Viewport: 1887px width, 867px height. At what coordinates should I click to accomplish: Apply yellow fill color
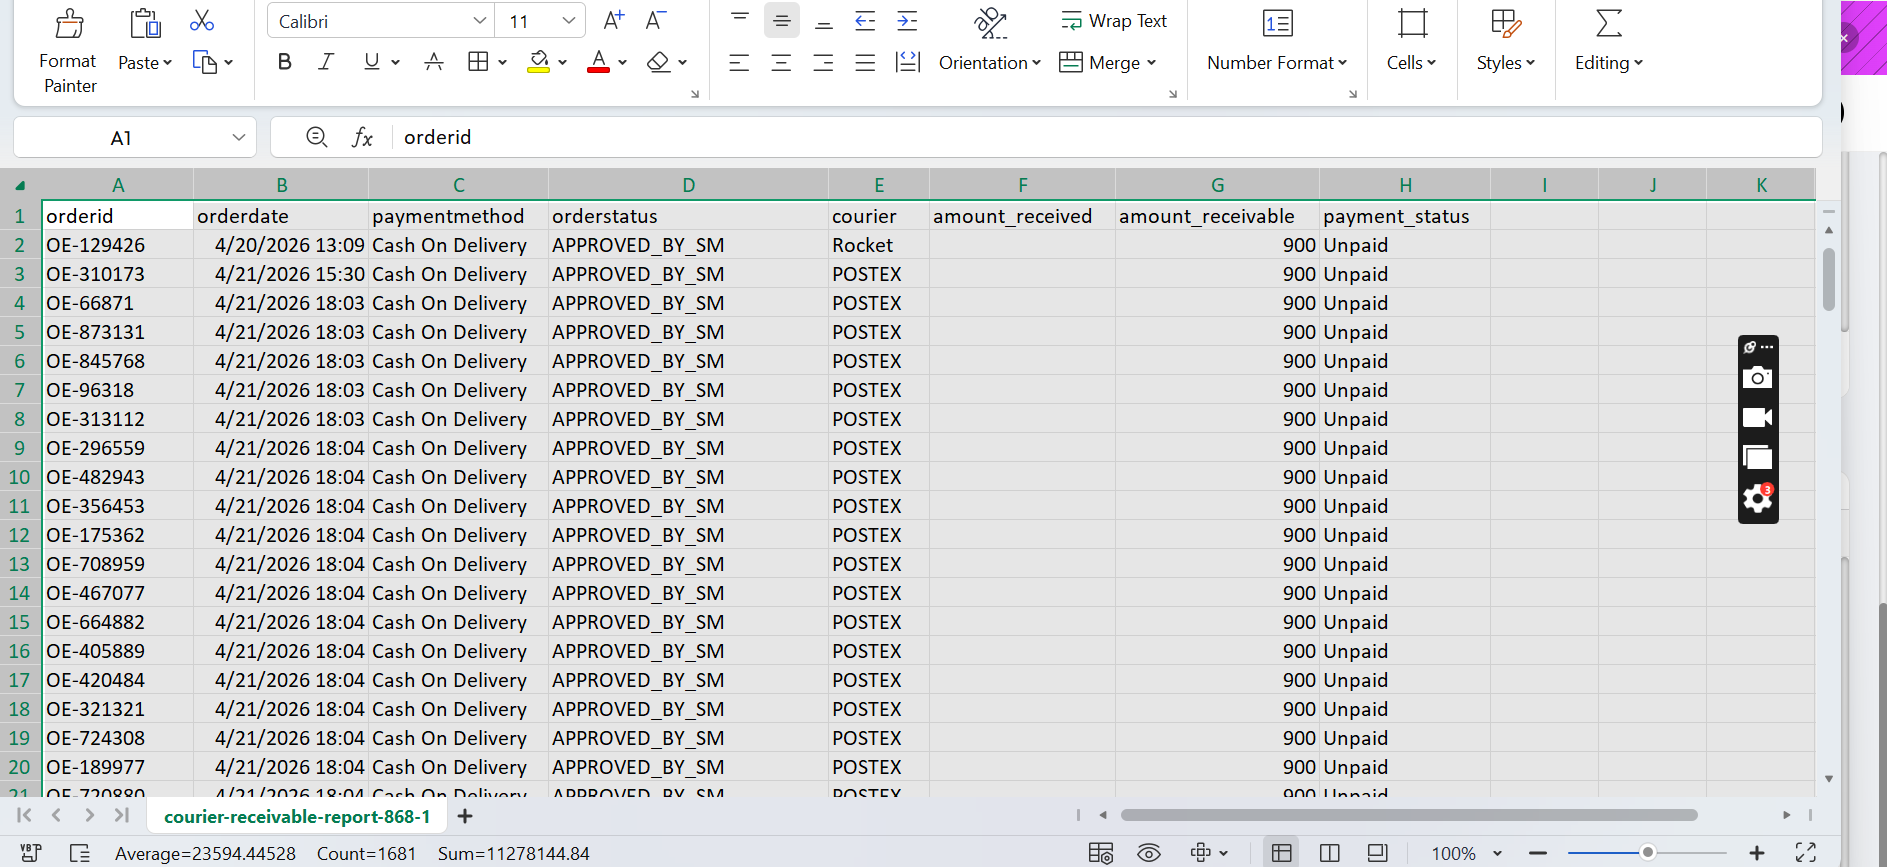point(539,62)
